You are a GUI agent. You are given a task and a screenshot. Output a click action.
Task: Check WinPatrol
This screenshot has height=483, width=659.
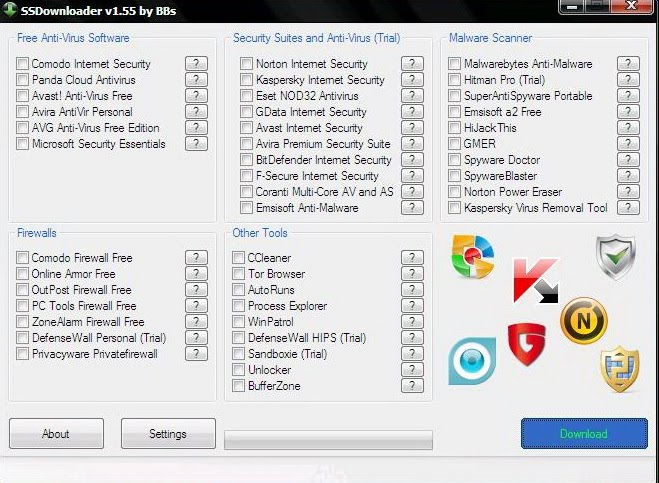238,322
